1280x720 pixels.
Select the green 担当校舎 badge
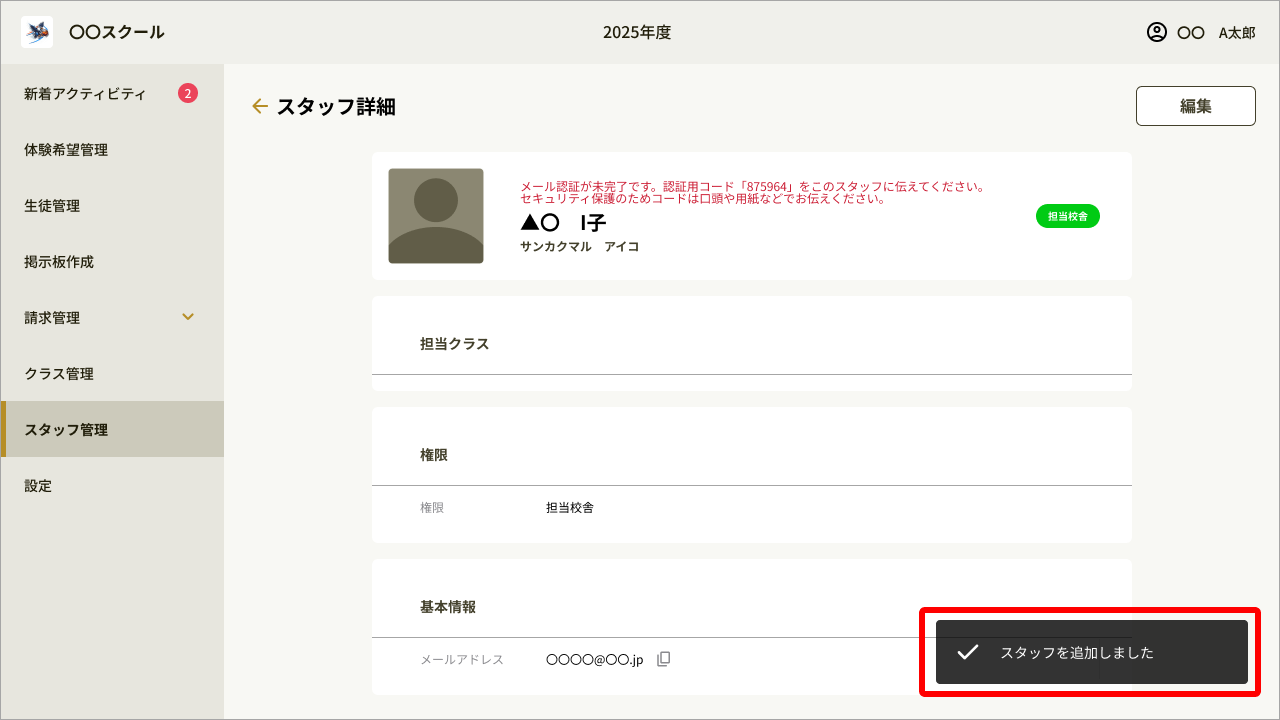pos(1067,215)
